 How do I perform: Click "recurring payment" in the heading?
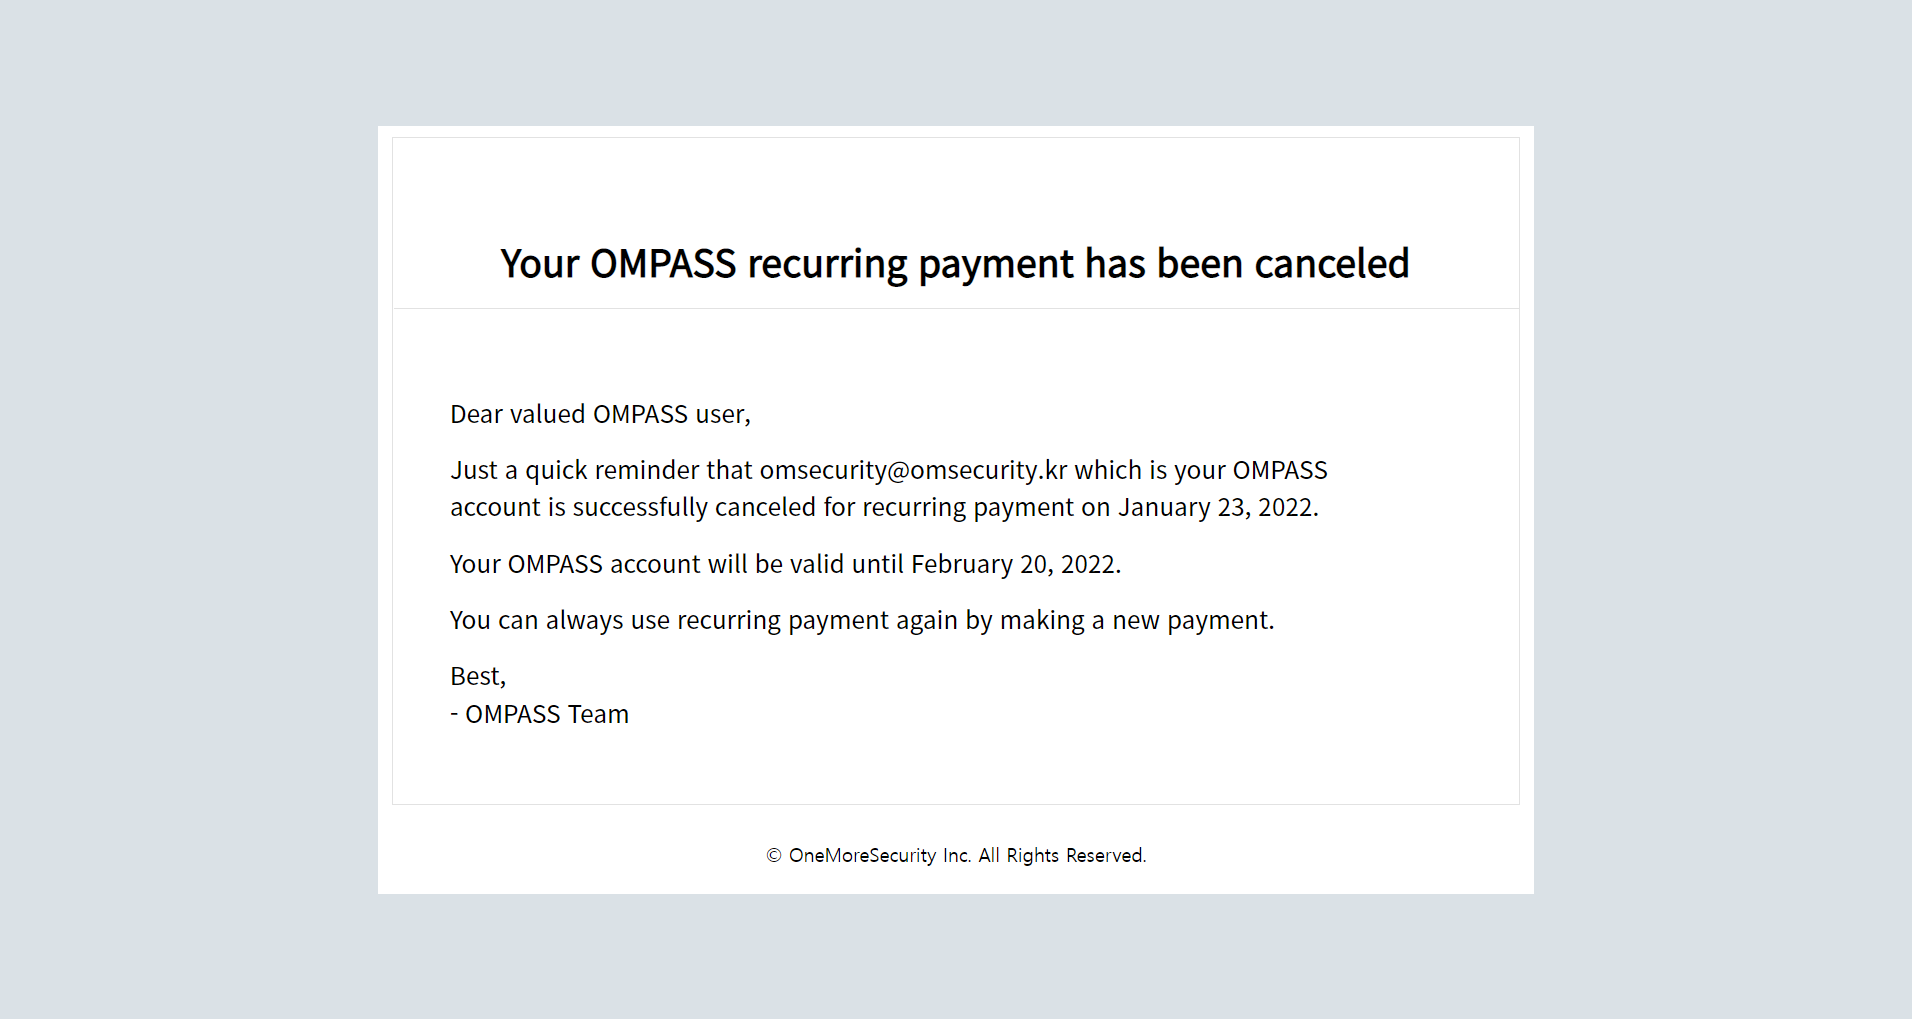tap(910, 264)
